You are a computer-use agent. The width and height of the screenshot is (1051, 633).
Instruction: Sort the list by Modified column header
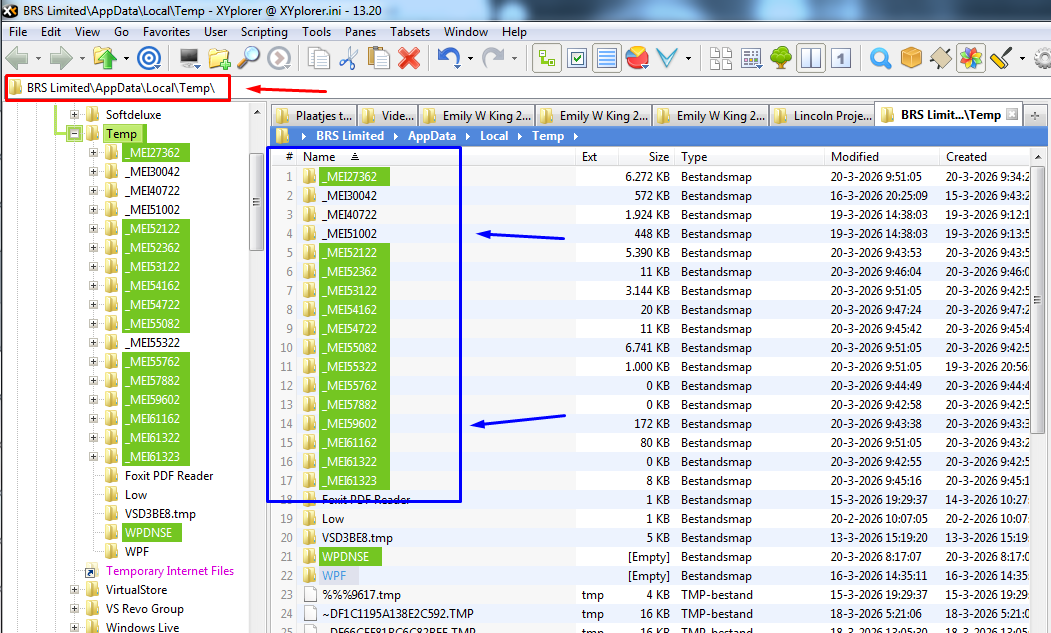[x=854, y=157]
